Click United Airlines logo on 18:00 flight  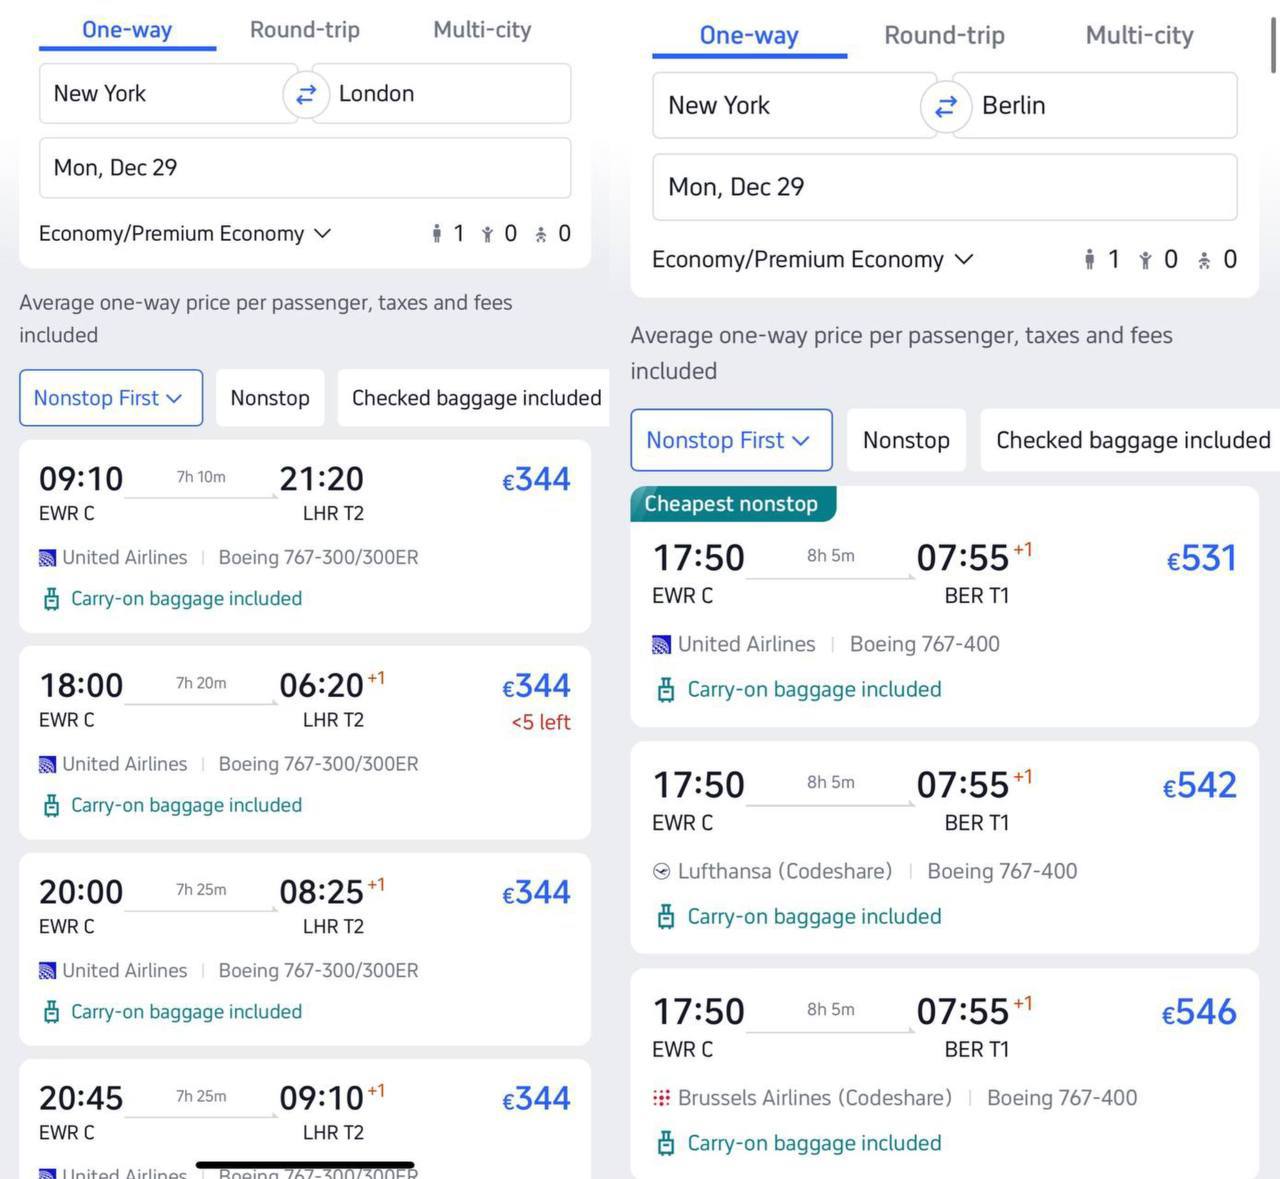[x=47, y=765]
